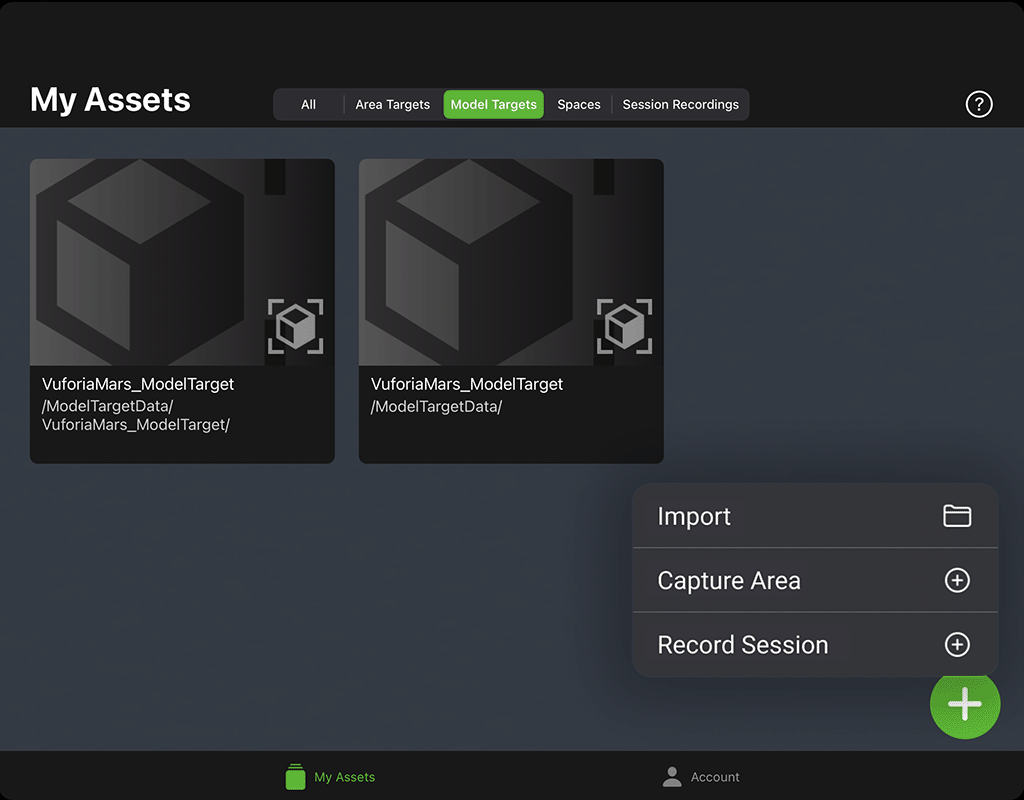Choose Capture Area from the popup menu

[x=815, y=580]
